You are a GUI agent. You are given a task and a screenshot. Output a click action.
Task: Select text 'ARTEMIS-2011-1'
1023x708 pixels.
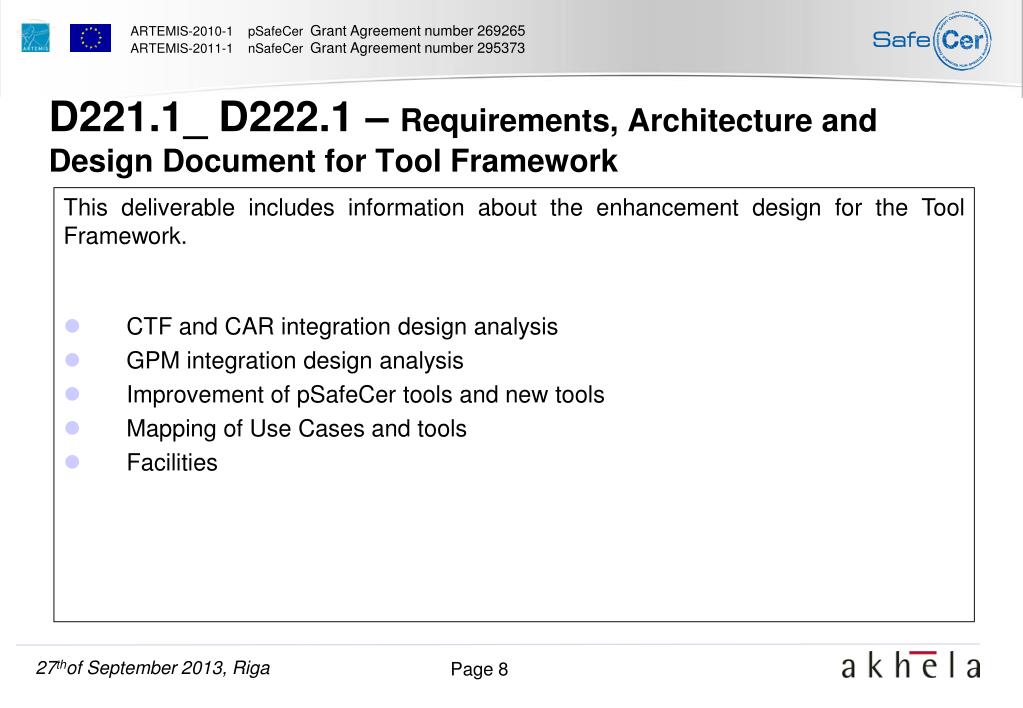click(181, 48)
